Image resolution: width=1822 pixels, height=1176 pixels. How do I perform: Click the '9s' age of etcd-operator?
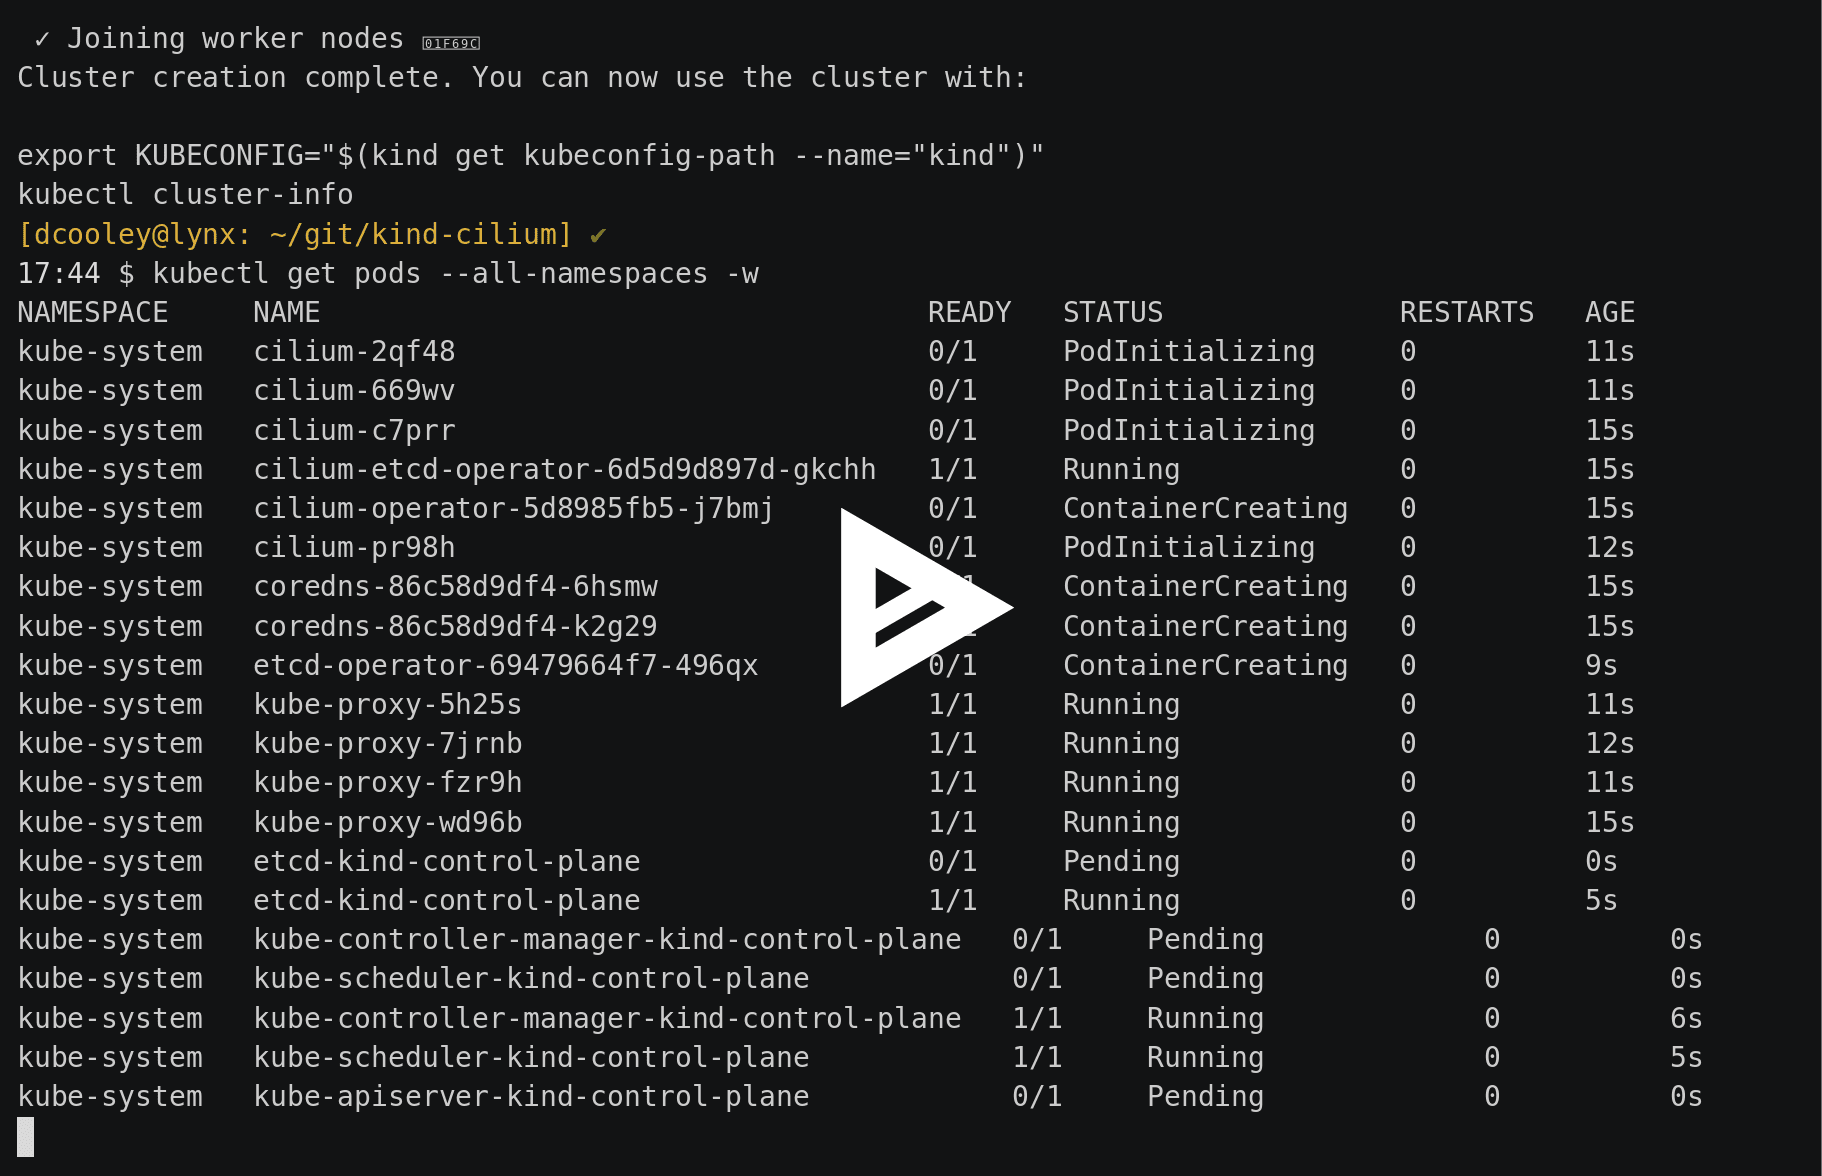1601,666
